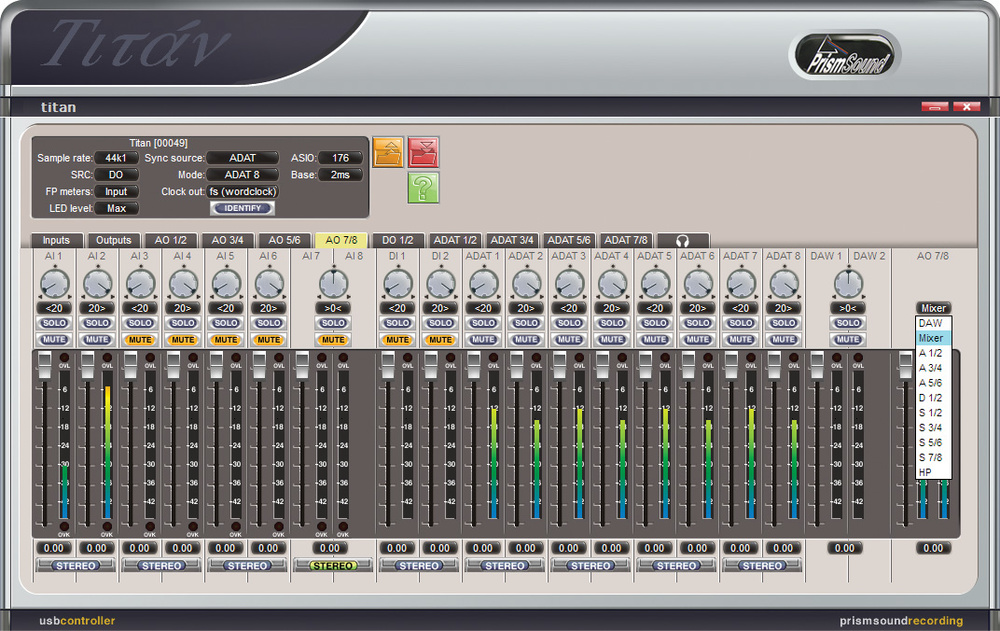1000x631 pixels.
Task: Click the ADAT 7 pan knob
Action: click(x=740, y=284)
